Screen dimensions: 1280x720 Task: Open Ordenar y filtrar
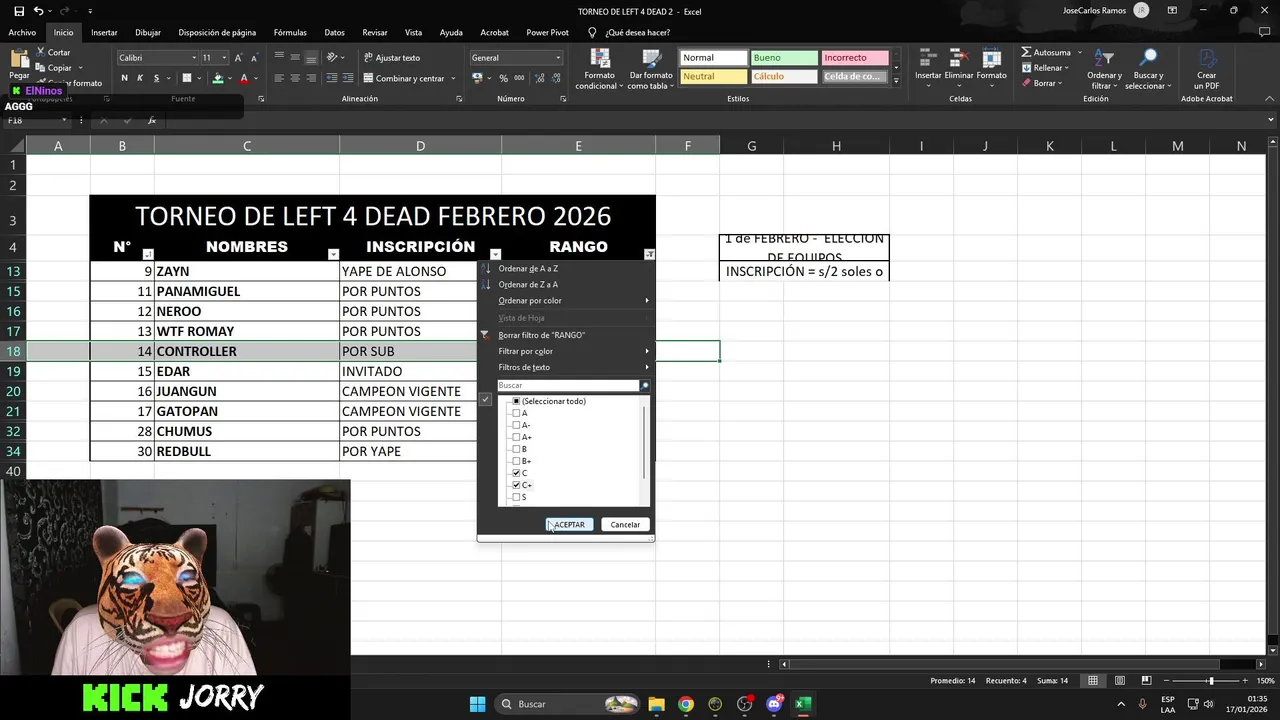pos(1104,68)
